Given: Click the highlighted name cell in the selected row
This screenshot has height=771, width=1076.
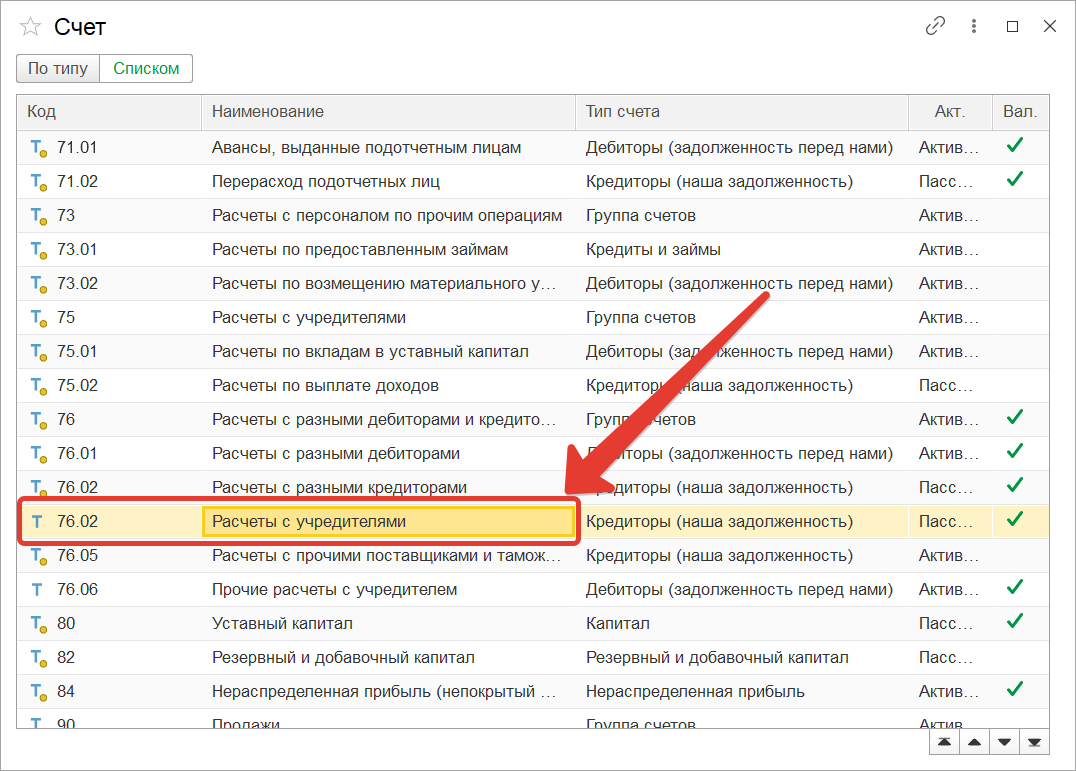Looking at the screenshot, I should (x=388, y=522).
